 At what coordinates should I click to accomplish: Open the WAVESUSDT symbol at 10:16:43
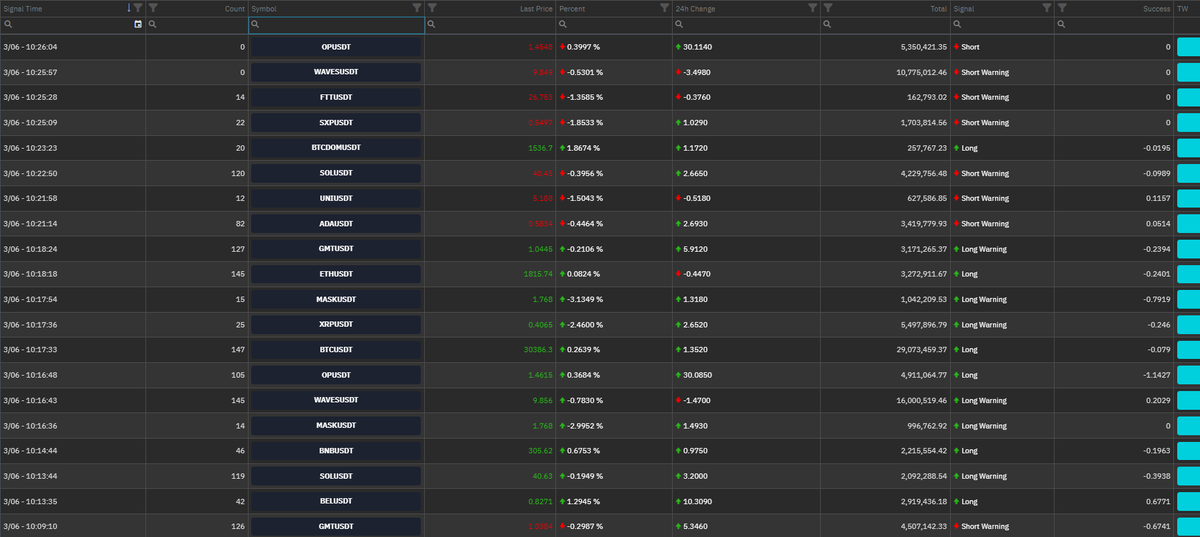[336, 400]
